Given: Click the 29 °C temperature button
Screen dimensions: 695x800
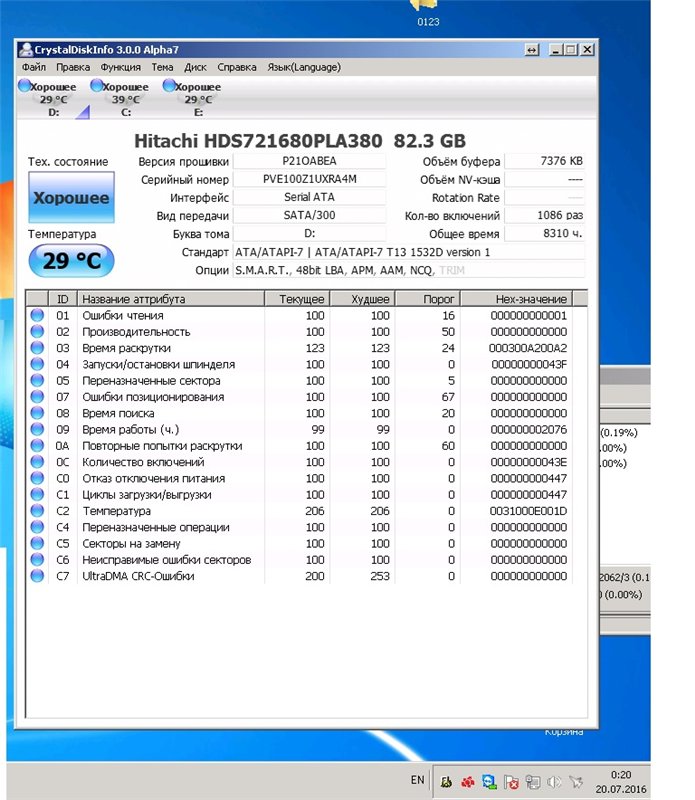Looking at the screenshot, I should click(x=71, y=261).
